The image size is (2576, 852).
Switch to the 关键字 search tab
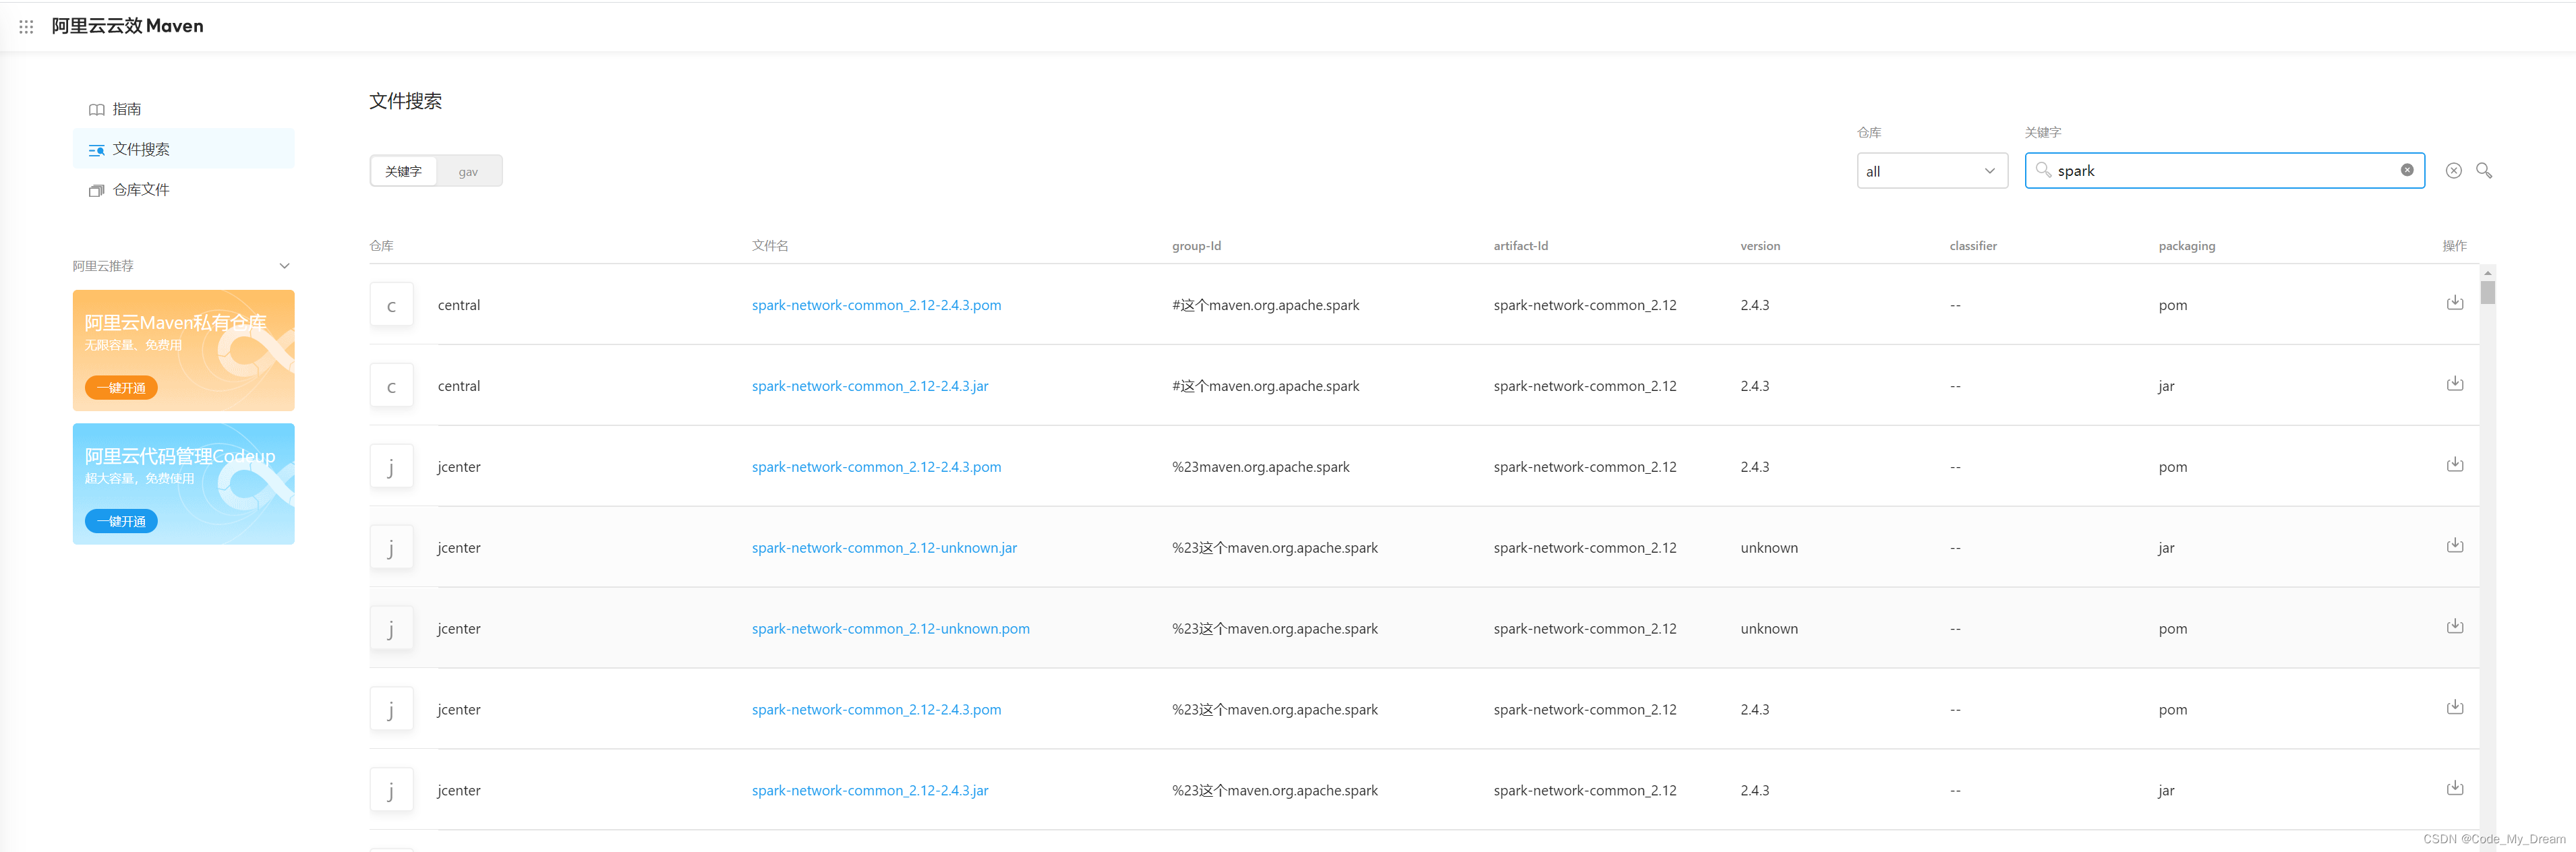point(403,171)
